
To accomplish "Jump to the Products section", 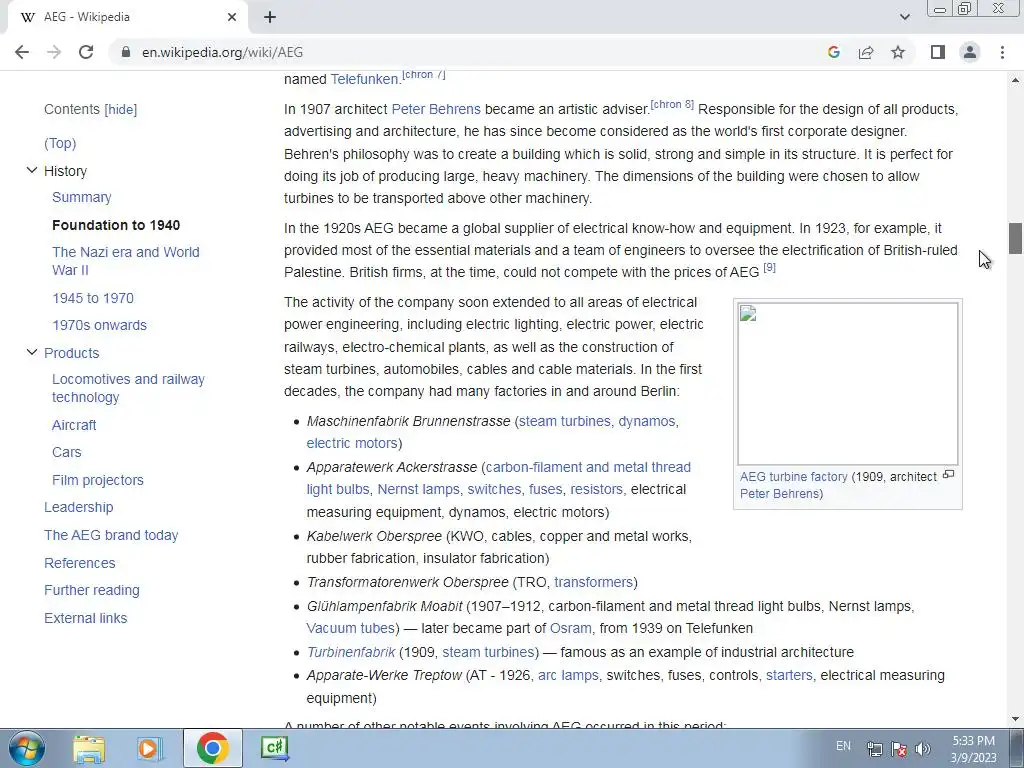I will [71, 353].
